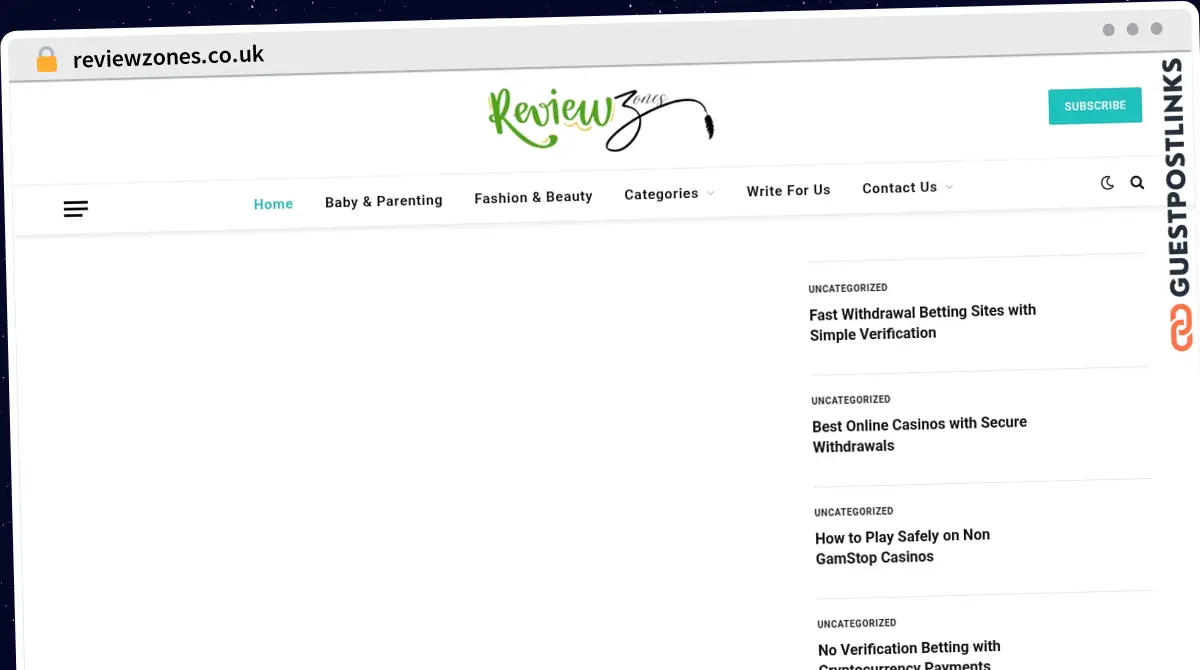
Task: Click the padlock icon in the address bar
Action: point(46,58)
